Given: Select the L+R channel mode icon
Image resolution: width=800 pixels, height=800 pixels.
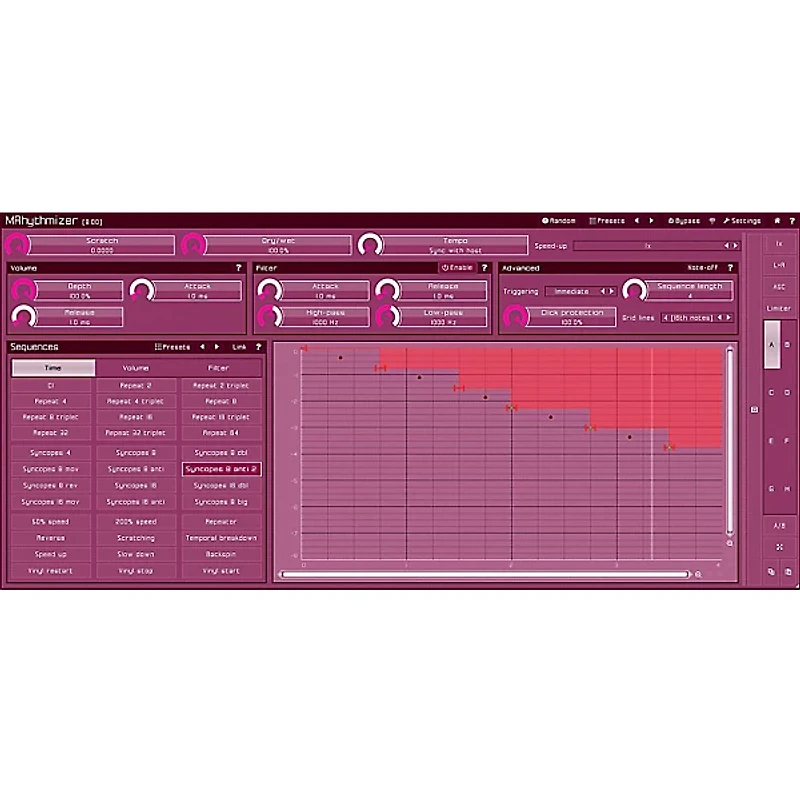Looking at the screenshot, I should [778, 265].
